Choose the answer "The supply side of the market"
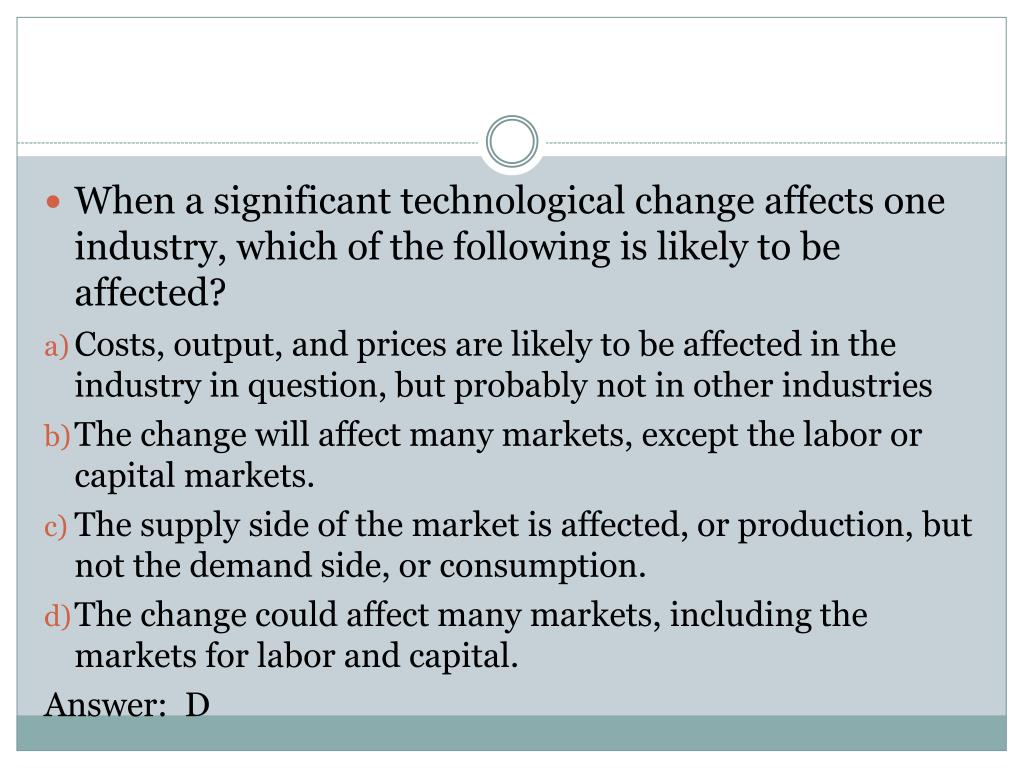 coord(523,545)
